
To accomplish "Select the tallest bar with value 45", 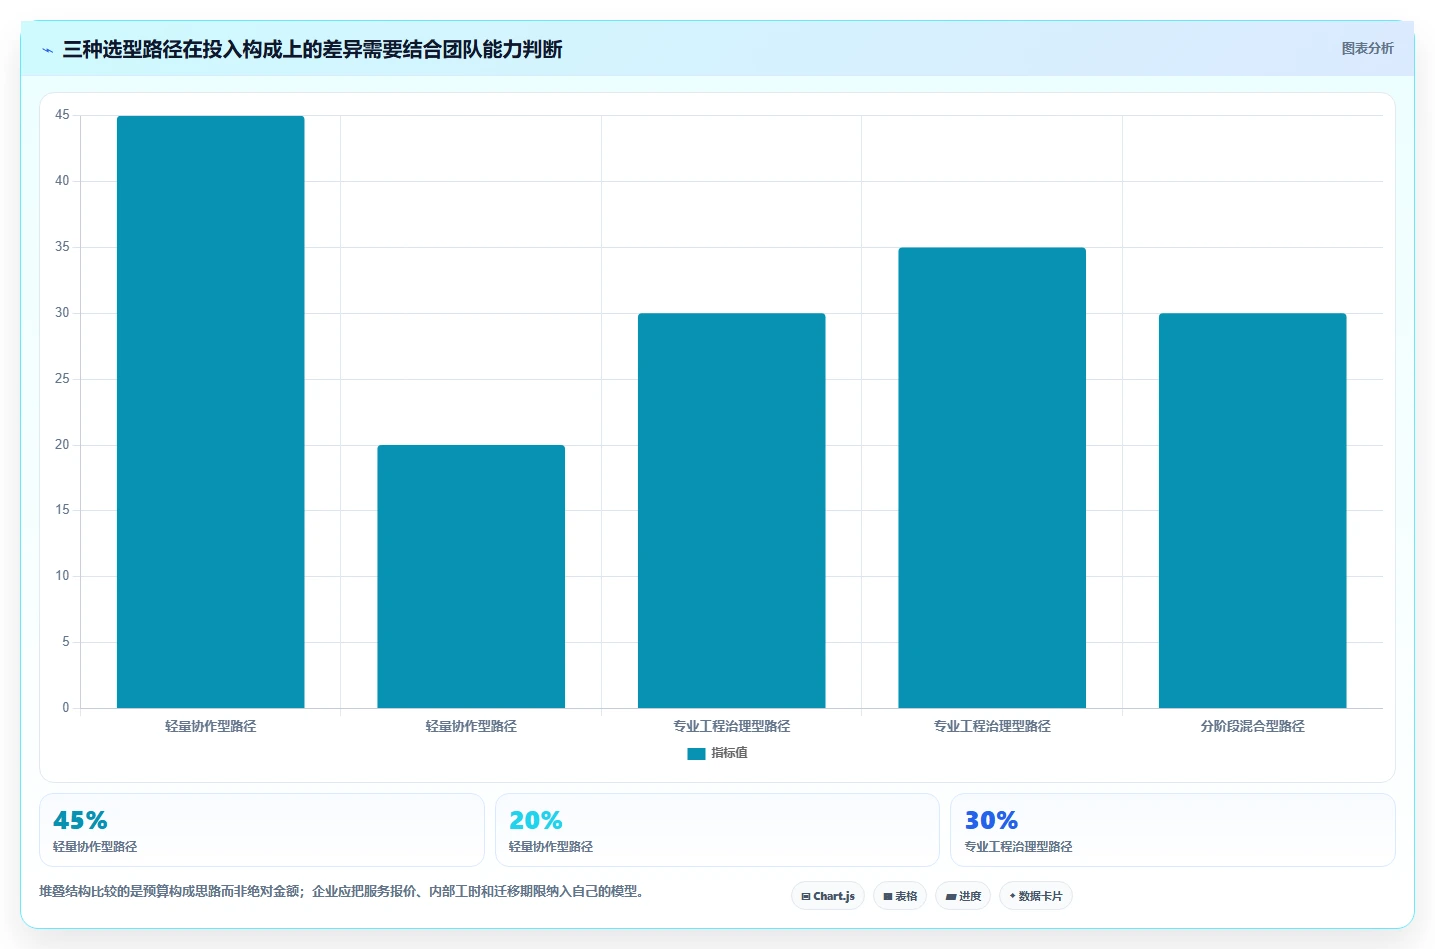I will pyautogui.click(x=211, y=412).
